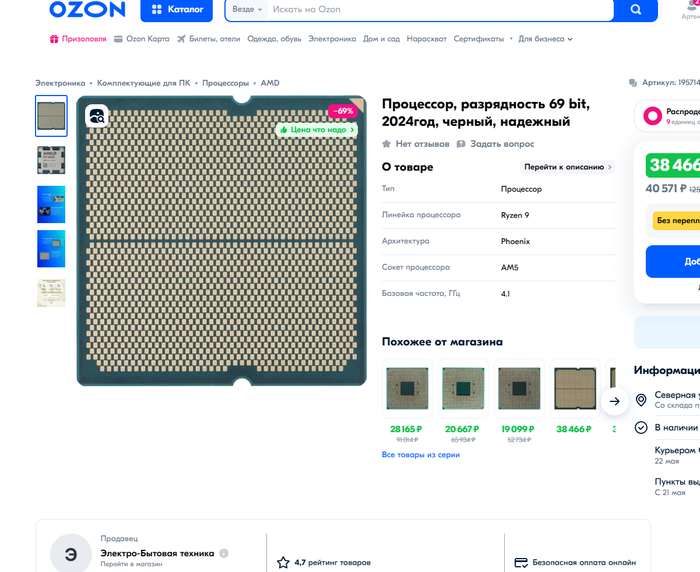Open the Каталог menu button

(x=176, y=10)
